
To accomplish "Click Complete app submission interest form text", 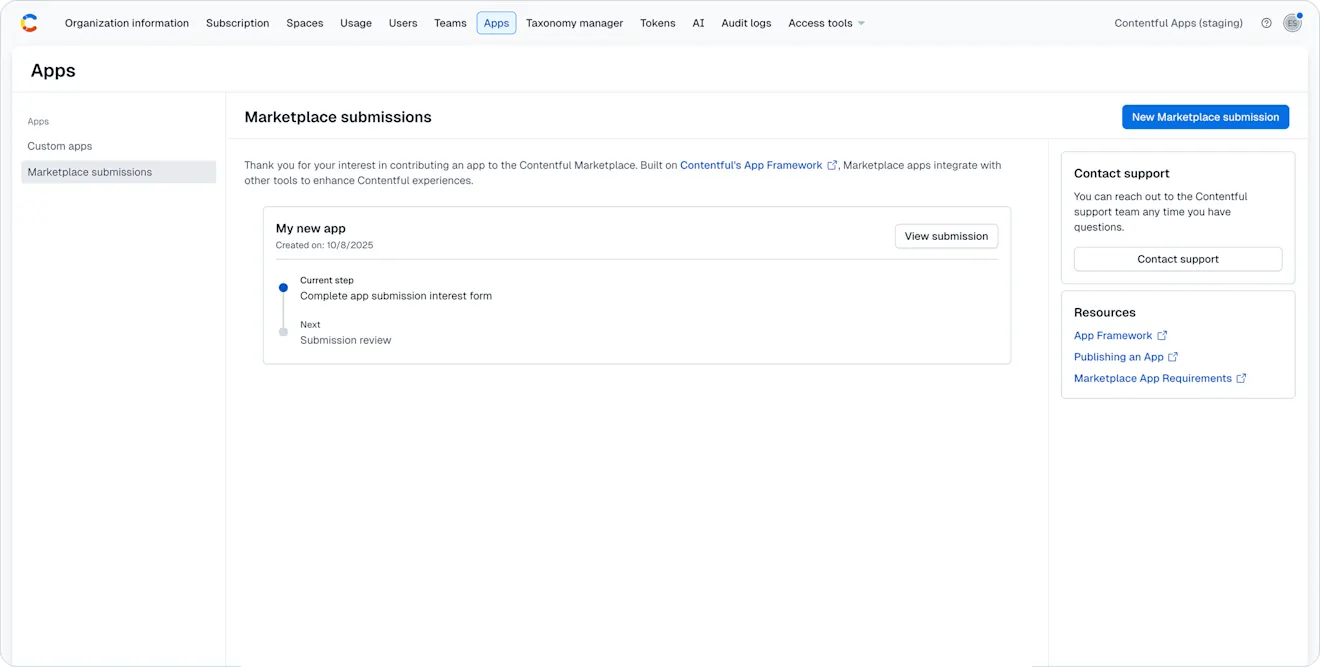I will [396, 296].
